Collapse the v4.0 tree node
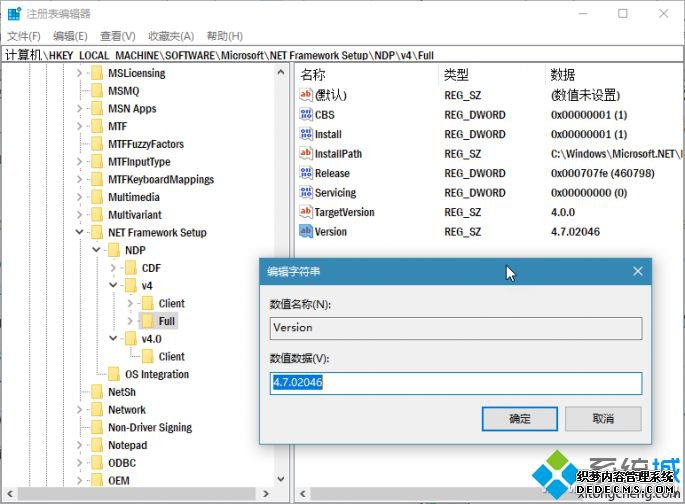 (x=113, y=338)
